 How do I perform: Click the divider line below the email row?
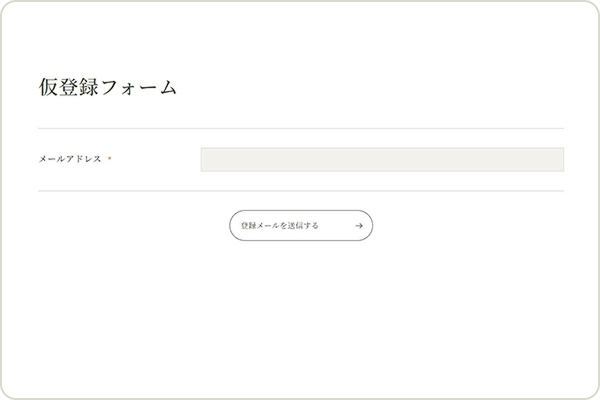point(300,190)
